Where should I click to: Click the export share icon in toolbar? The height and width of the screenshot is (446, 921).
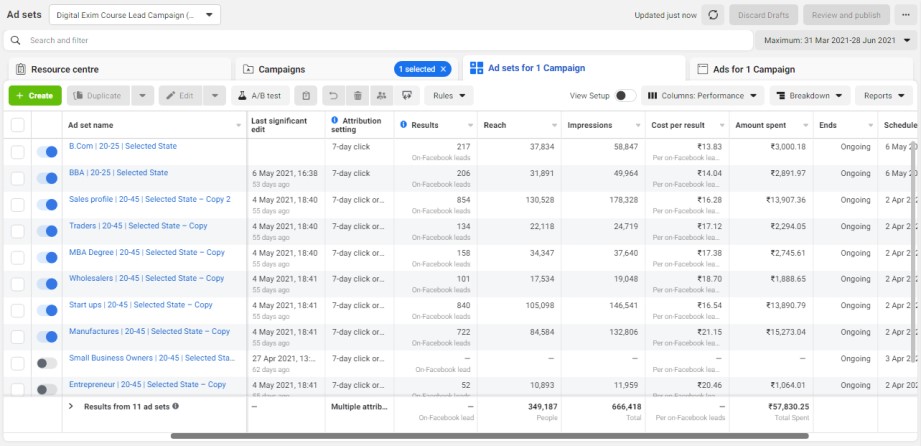(x=406, y=96)
